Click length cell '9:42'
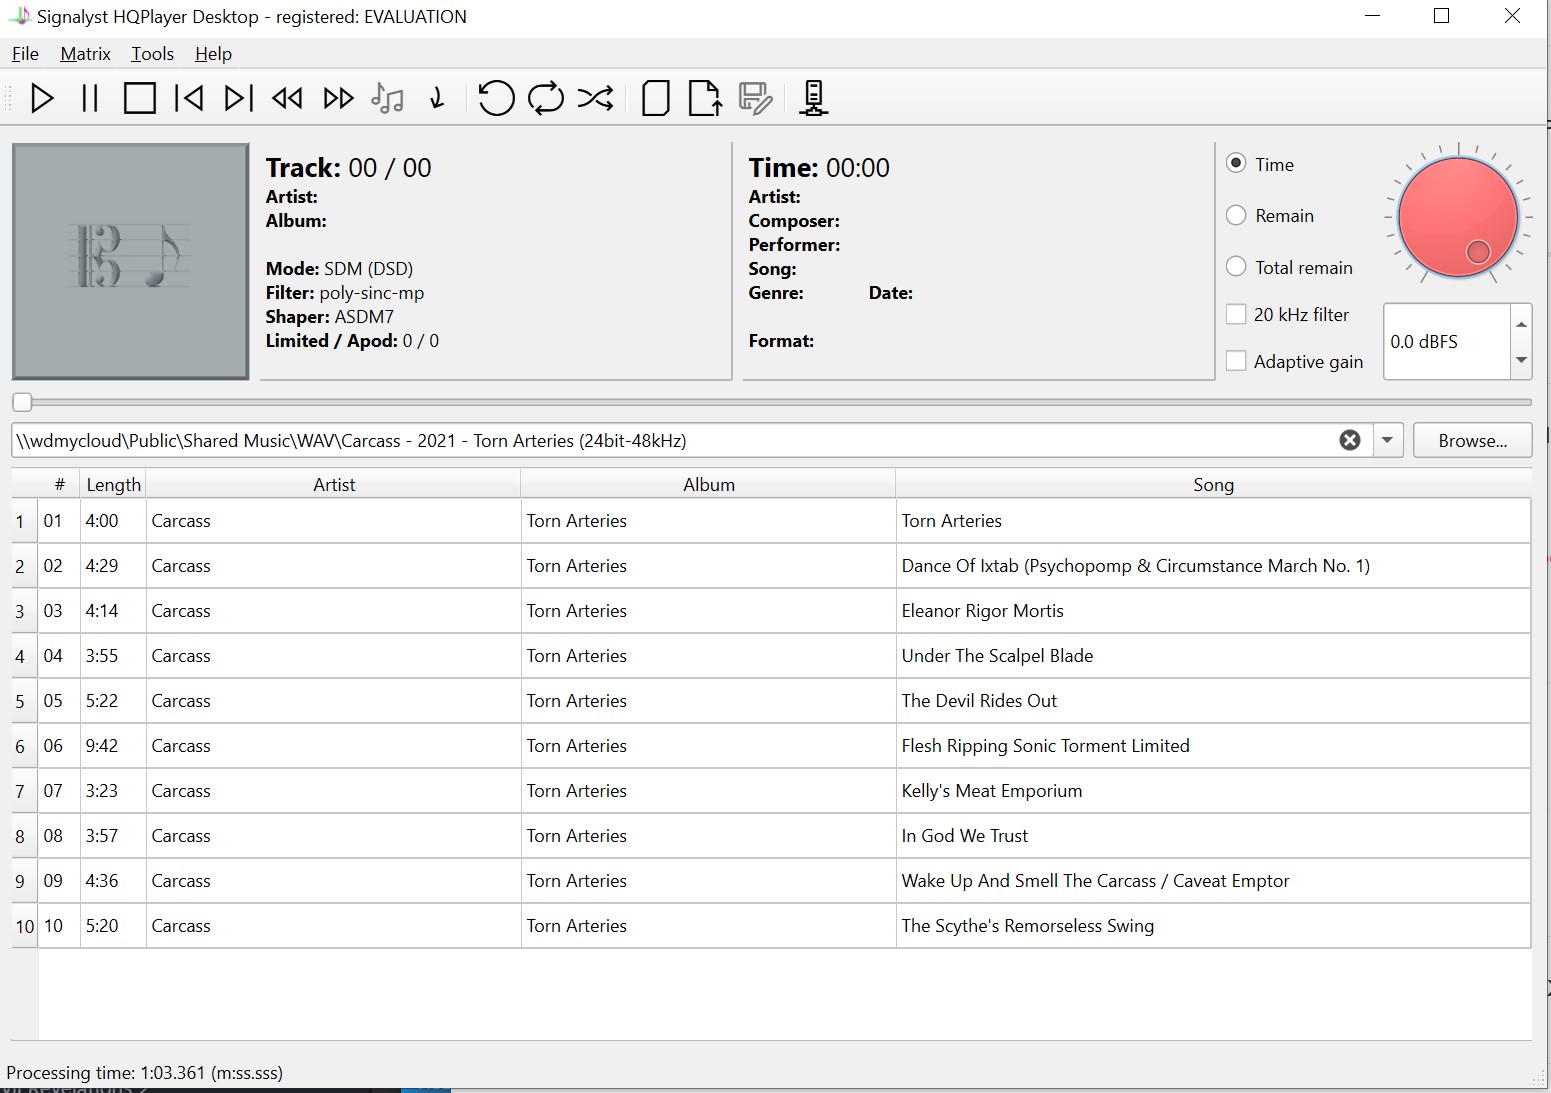 tap(113, 746)
